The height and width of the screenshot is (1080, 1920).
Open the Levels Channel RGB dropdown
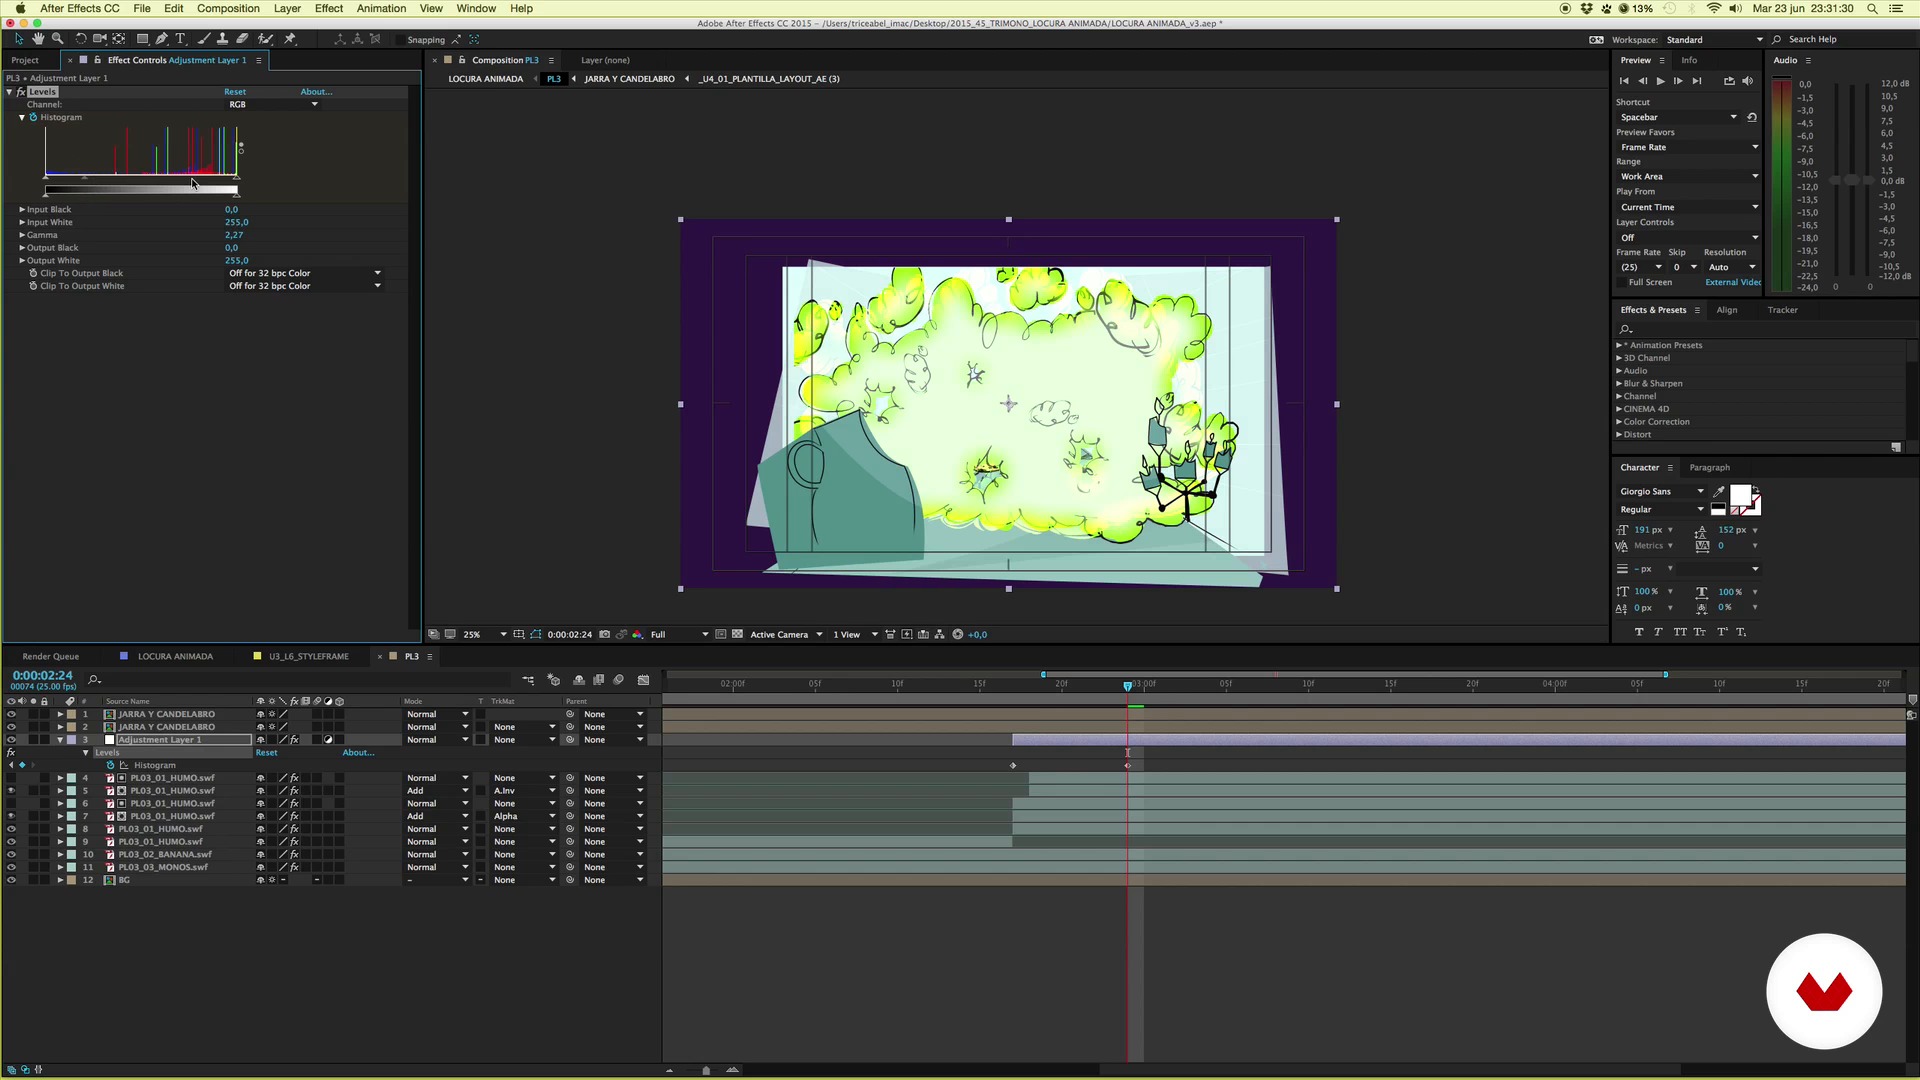[272, 104]
